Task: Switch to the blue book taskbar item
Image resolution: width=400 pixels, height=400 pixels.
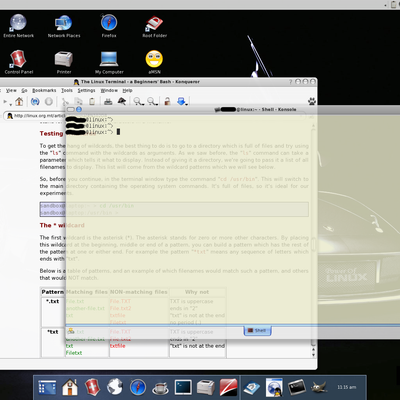Action: (x=252, y=388)
